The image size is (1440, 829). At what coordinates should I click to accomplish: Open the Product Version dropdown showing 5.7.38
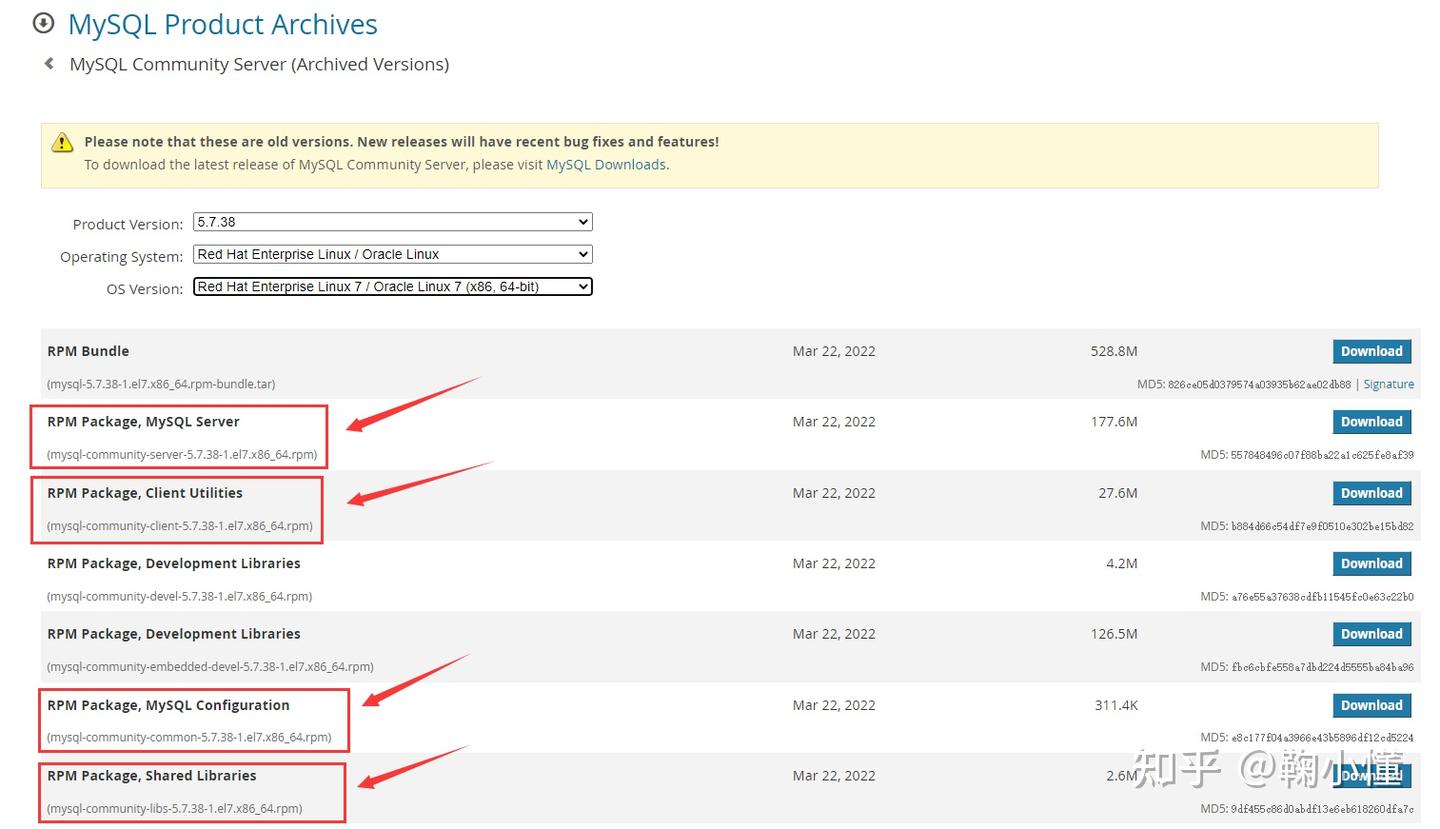393,222
